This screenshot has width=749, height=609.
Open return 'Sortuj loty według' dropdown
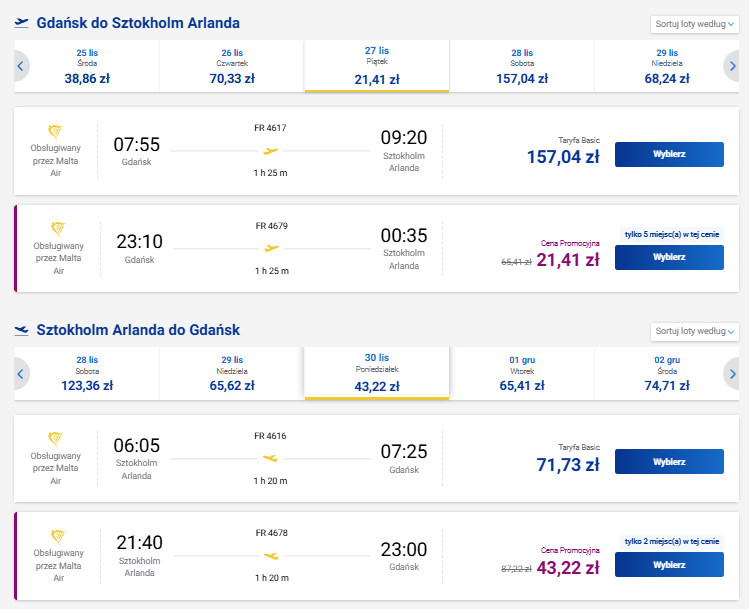click(x=695, y=331)
